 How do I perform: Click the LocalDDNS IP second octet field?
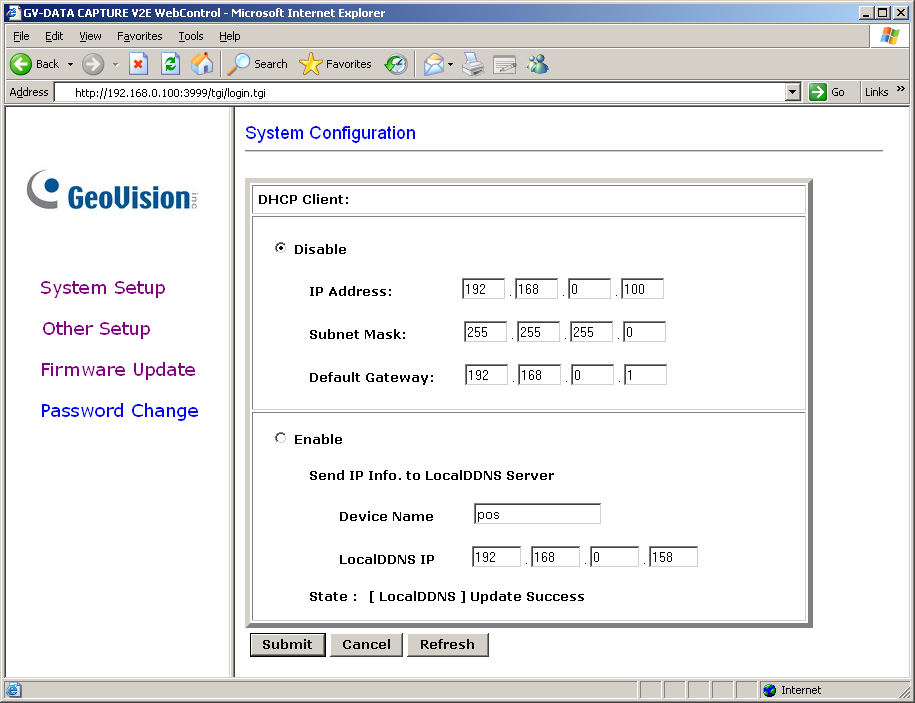pyautogui.click(x=556, y=557)
